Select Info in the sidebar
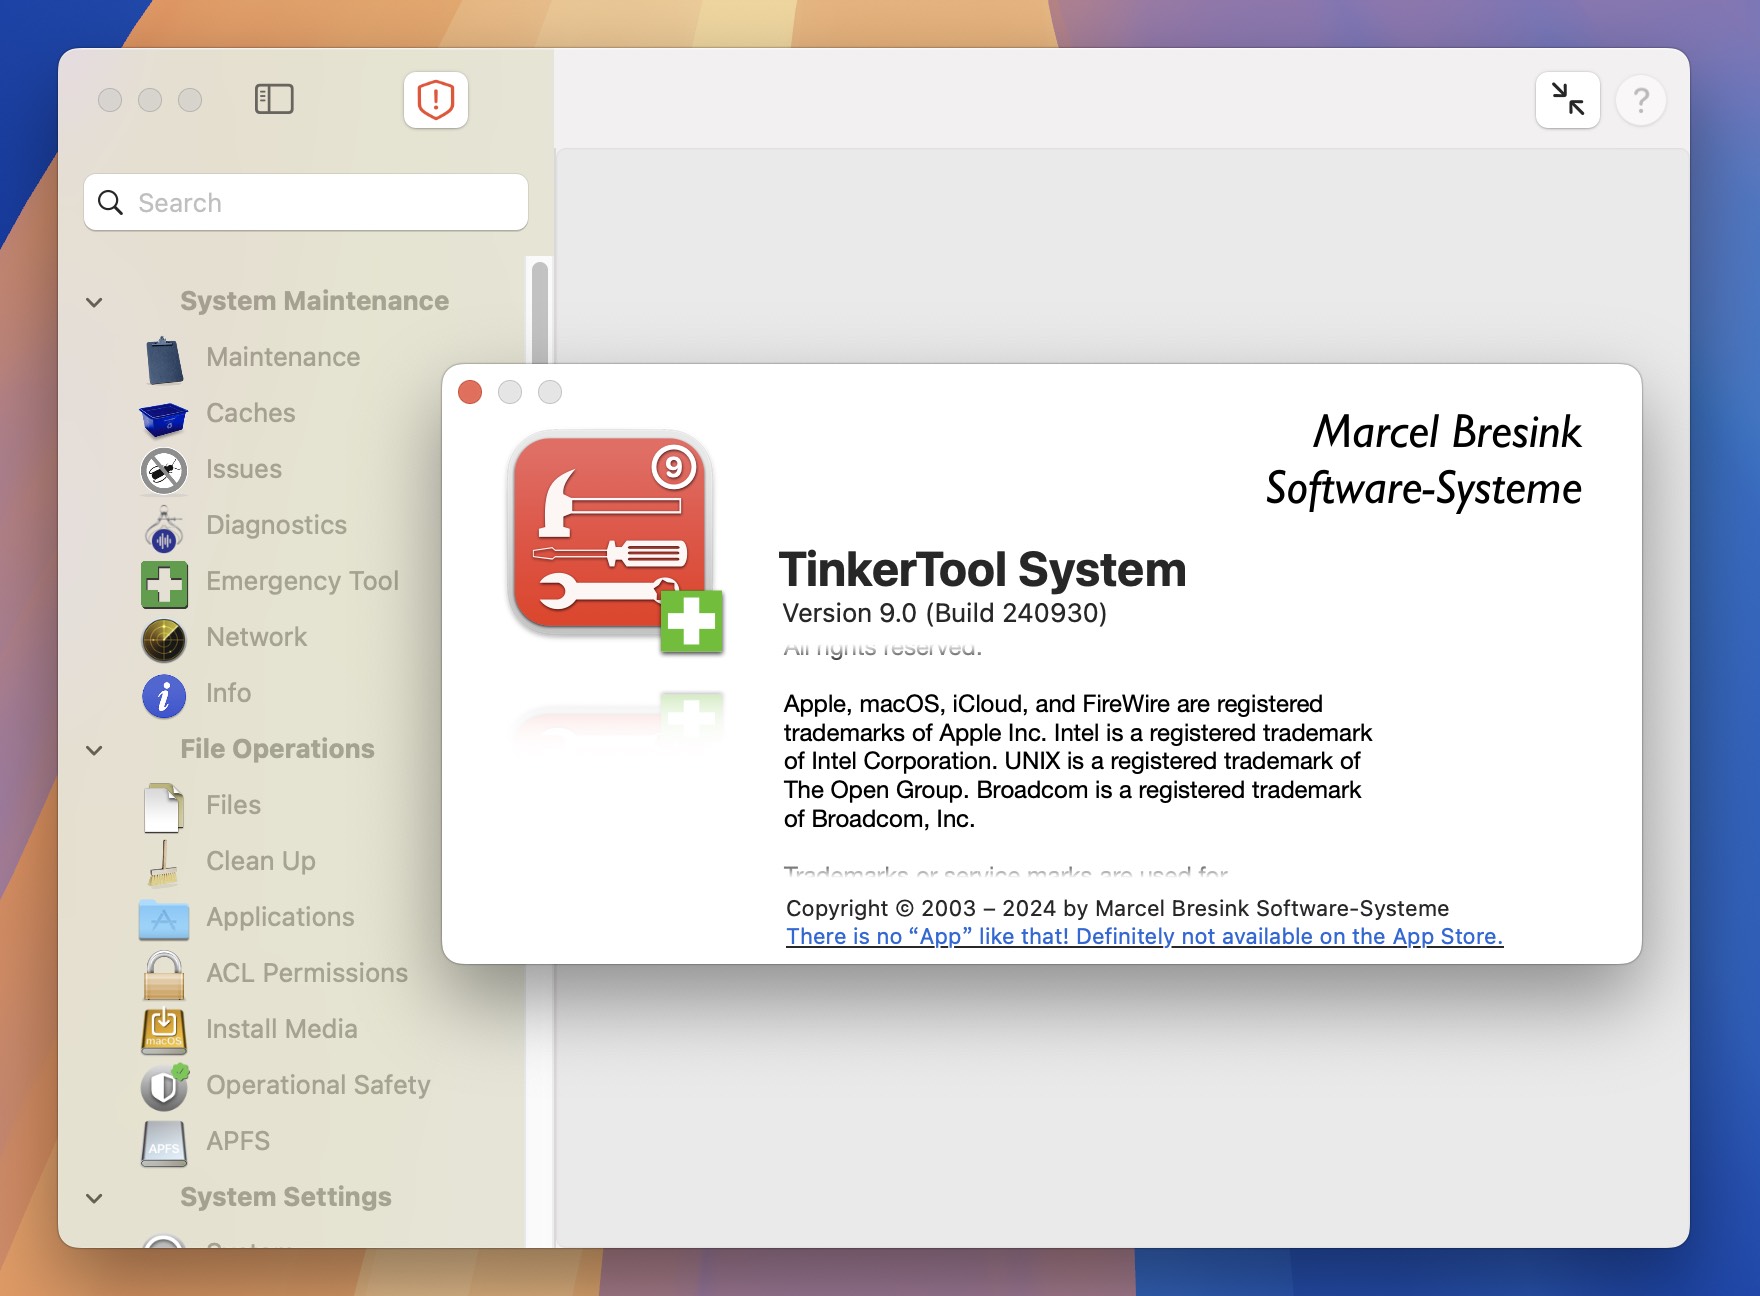Image resolution: width=1760 pixels, height=1296 pixels. pos(229,693)
